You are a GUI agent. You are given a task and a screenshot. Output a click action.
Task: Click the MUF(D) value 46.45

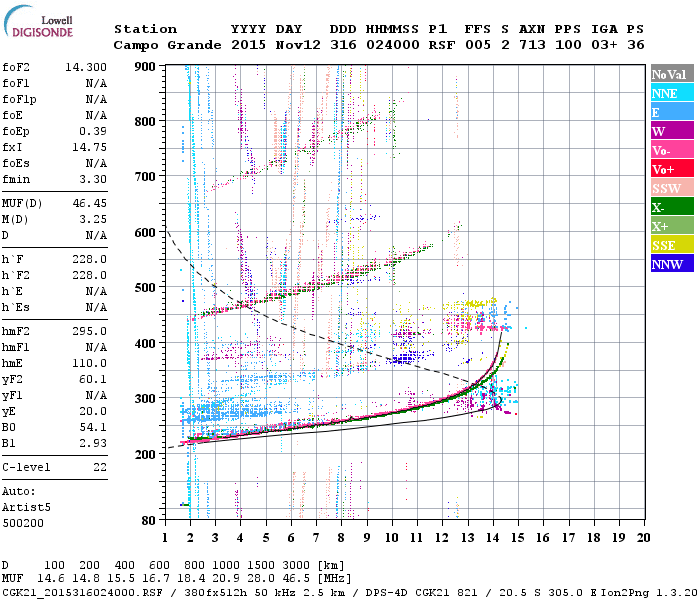point(89,204)
